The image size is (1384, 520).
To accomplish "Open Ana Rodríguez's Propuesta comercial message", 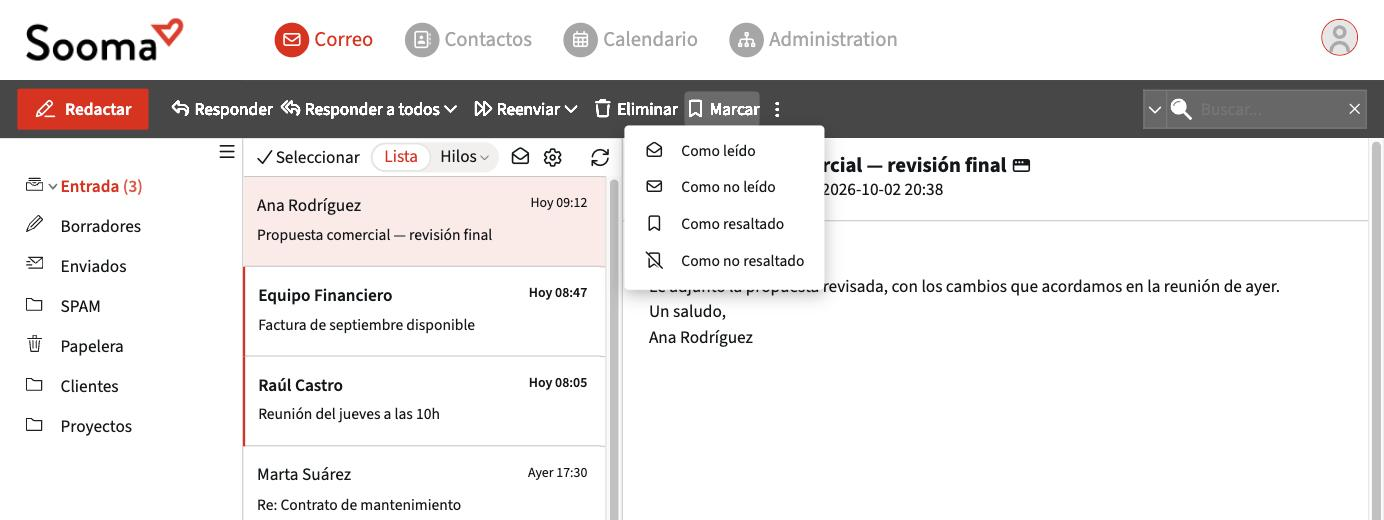I will [x=424, y=221].
